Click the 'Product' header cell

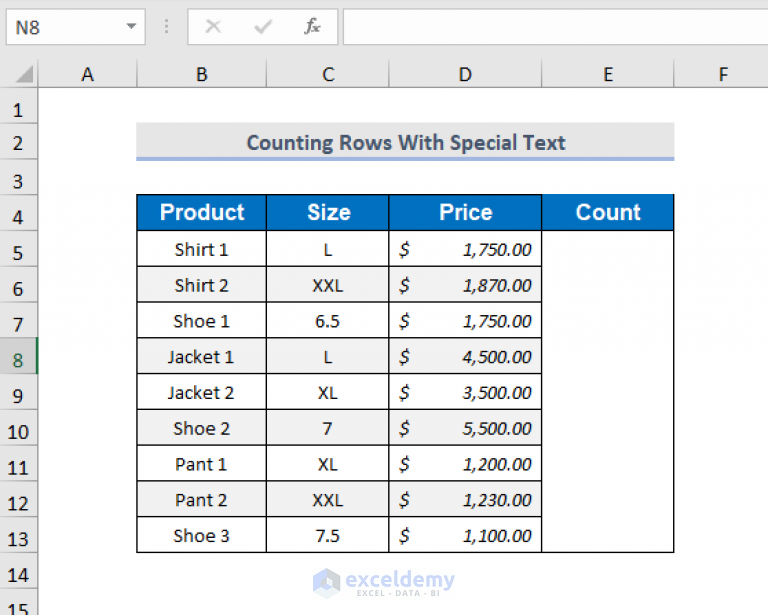pyautogui.click(x=201, y=213)
